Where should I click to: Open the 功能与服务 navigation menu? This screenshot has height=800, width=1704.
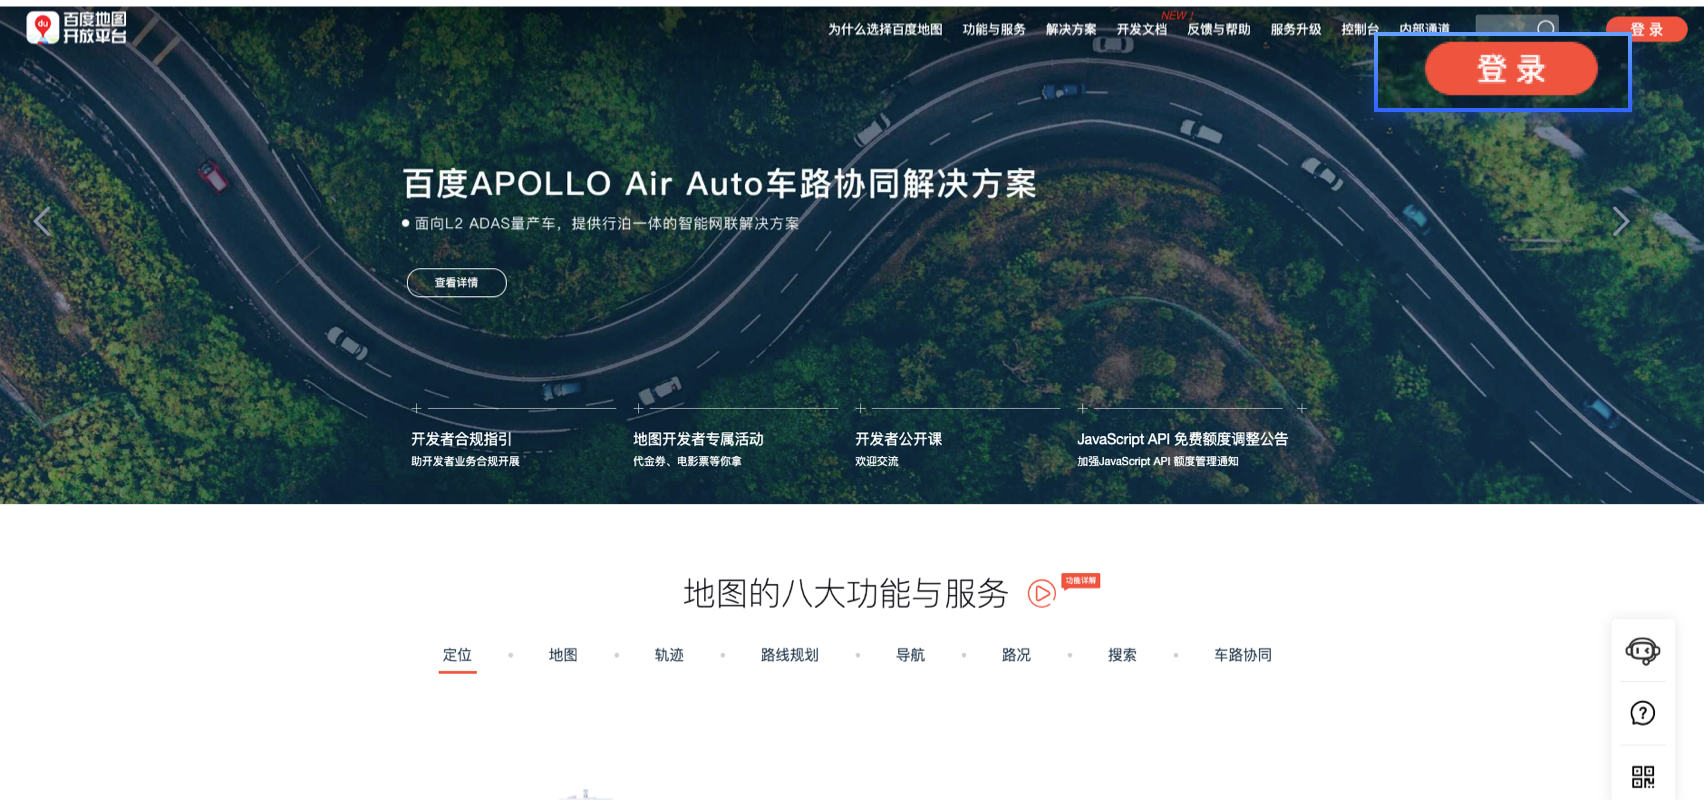(x=993, y=30)
